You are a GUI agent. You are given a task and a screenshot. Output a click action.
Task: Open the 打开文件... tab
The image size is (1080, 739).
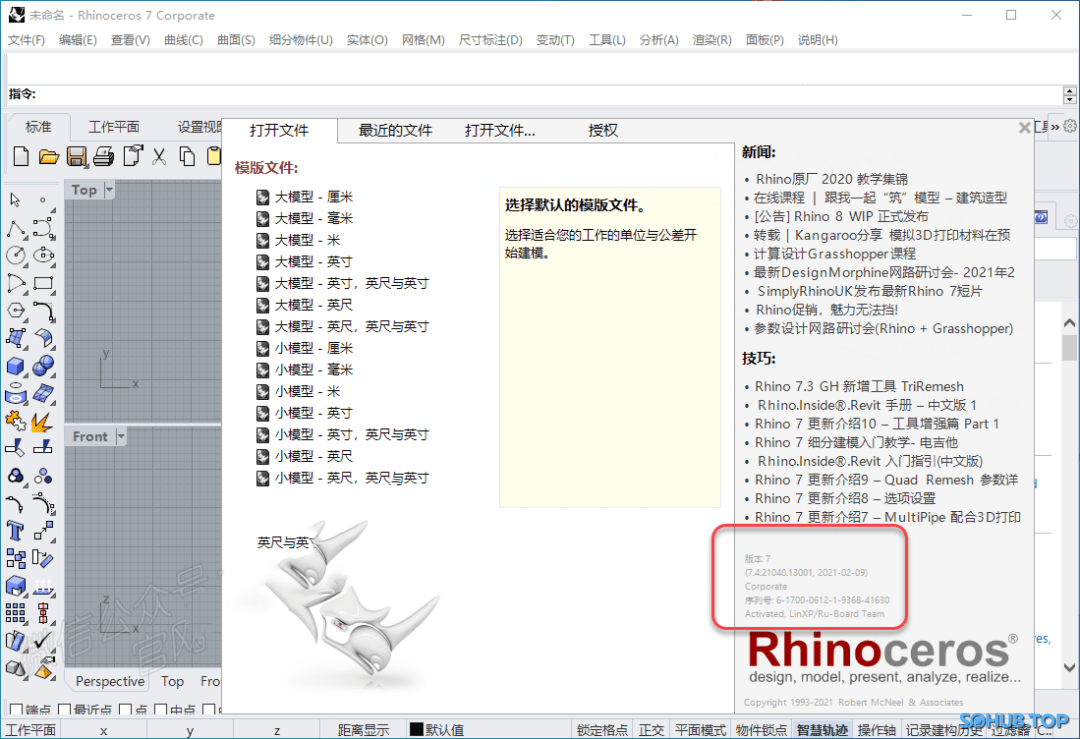[500, 130]
